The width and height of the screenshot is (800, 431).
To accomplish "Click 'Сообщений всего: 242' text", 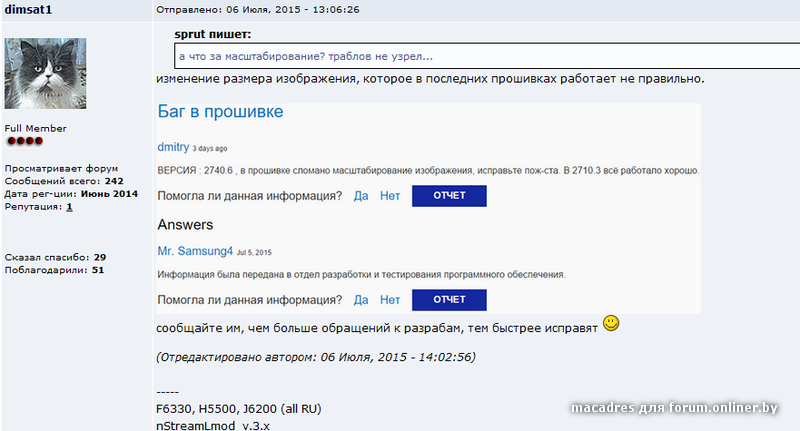I will [64, 181].
